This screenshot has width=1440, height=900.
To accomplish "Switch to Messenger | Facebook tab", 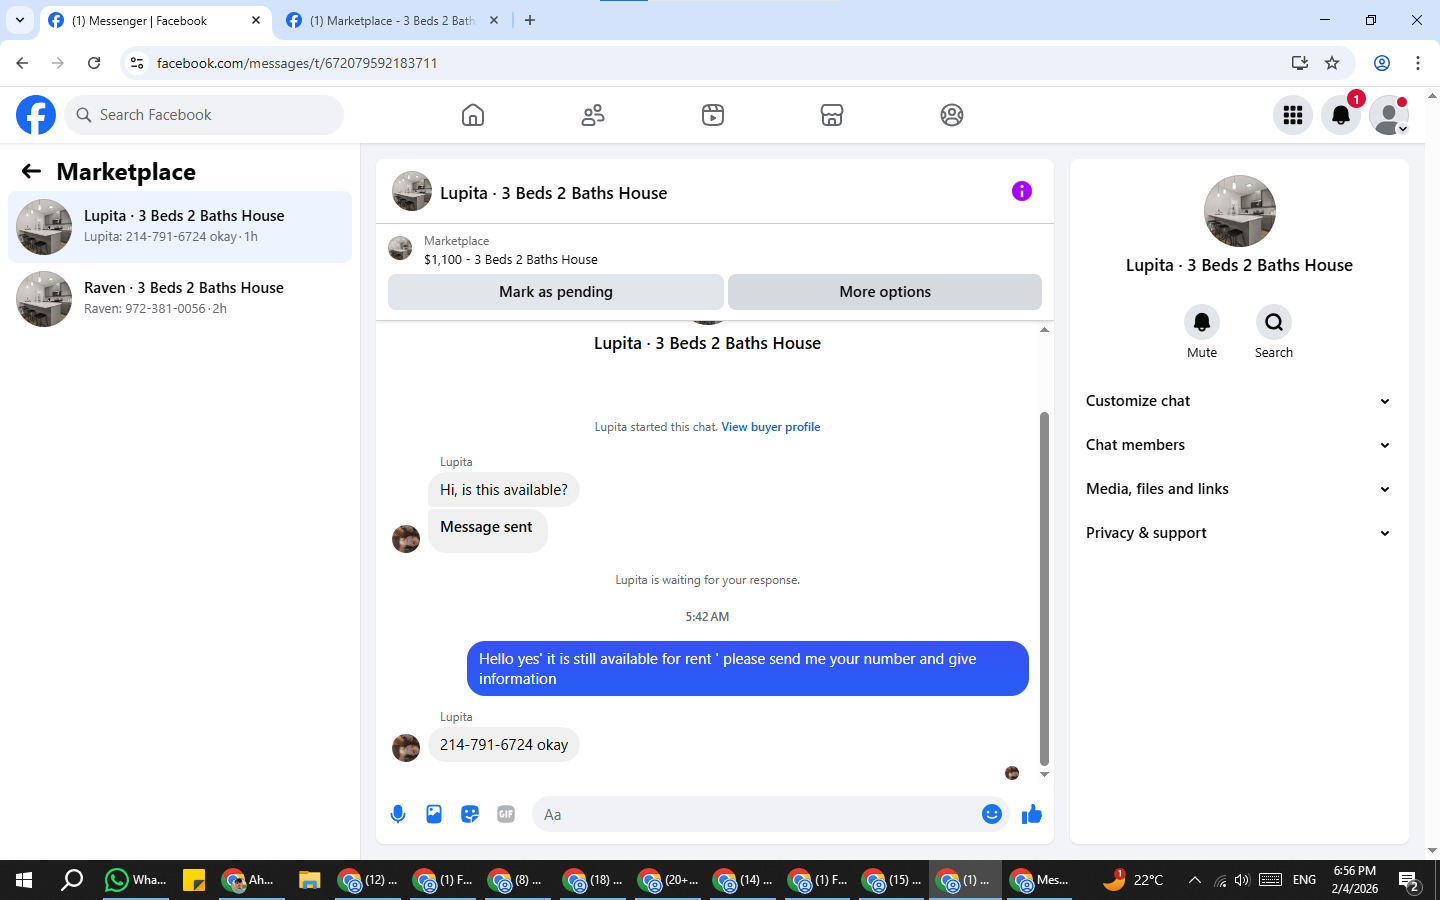I will pyautogui.click(x=156, y=20).
